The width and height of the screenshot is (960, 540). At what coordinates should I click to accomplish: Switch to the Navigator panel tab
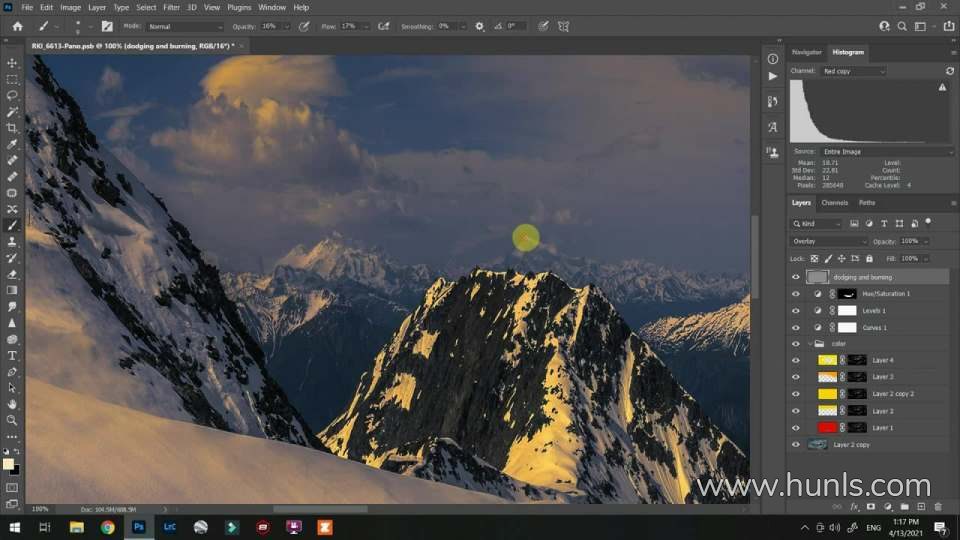(x=806, y=52)
